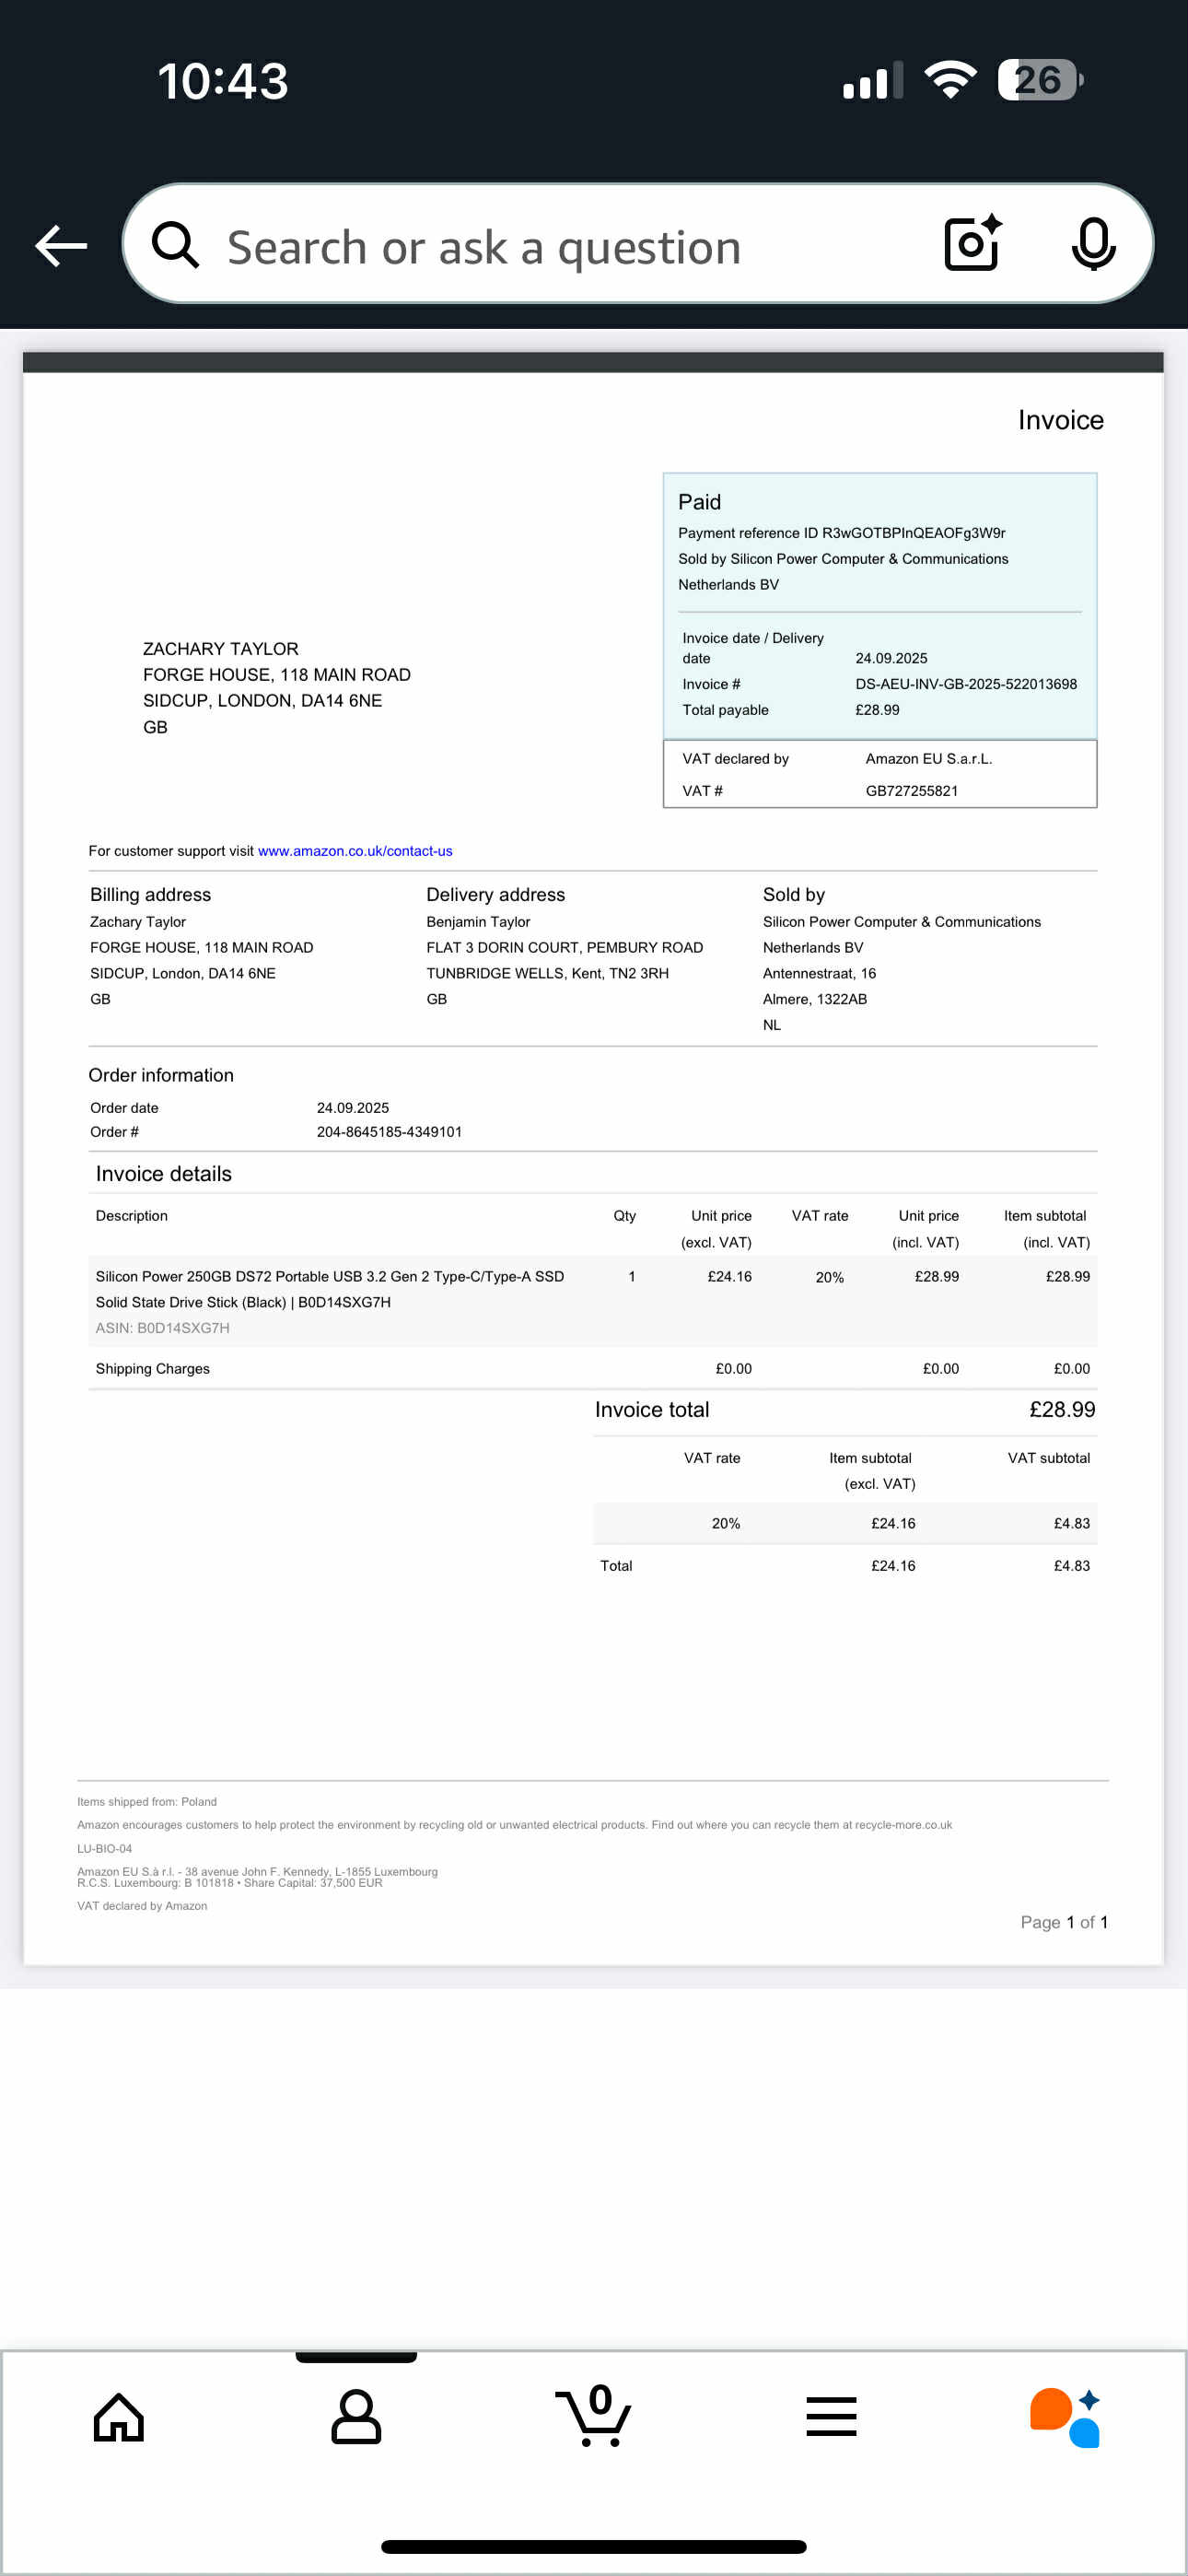Open the Rufus AI assistant icon
Screen dimensions: 1188x2576
[x=1065, y=2417]
